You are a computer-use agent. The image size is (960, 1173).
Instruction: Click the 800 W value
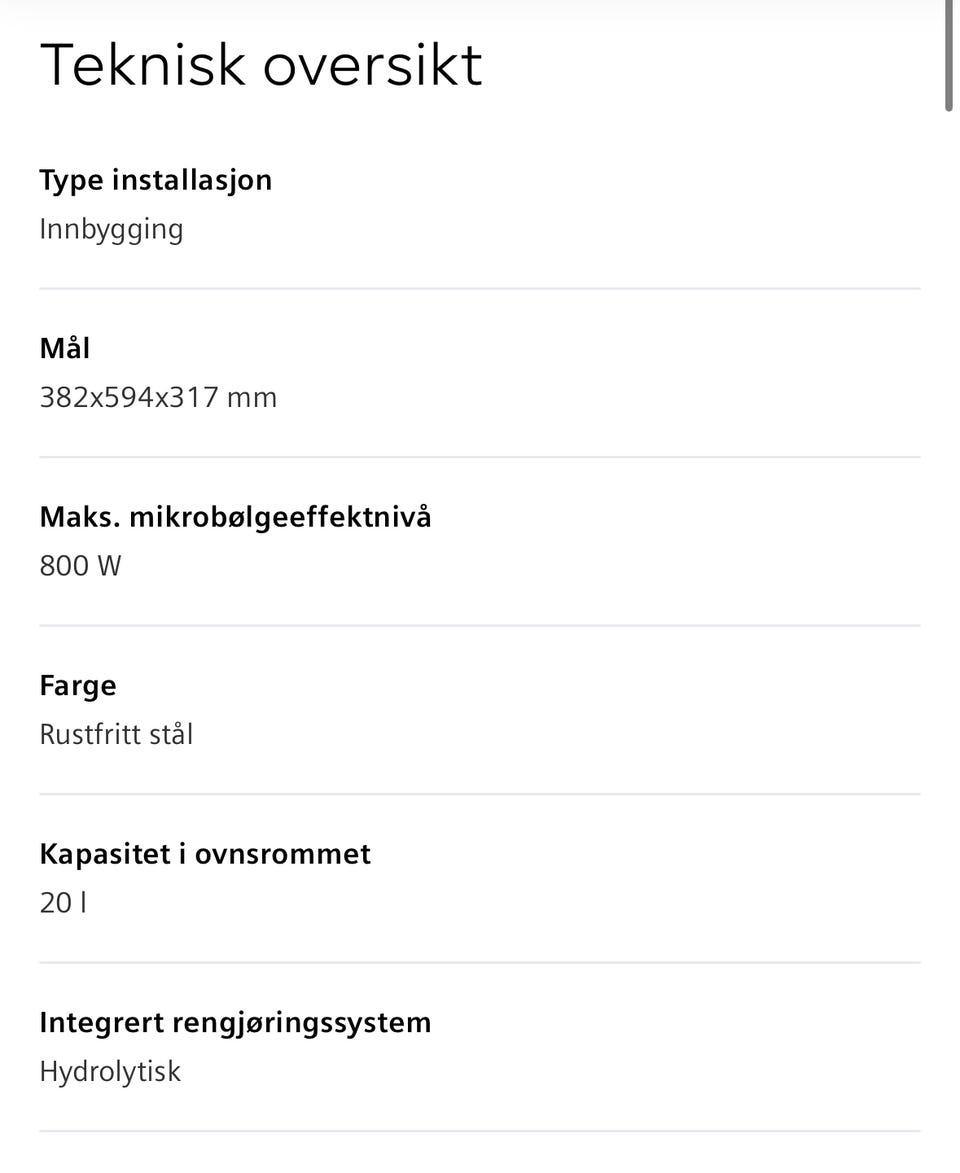click(80, 566)
